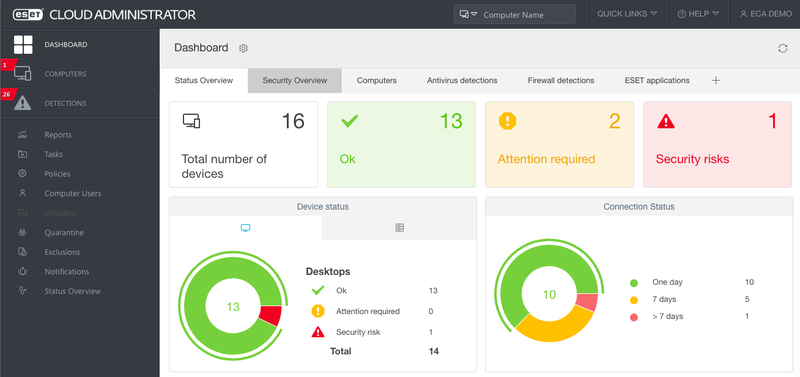
Task: Click the red > 7 days legend dot
Action: 634,317
